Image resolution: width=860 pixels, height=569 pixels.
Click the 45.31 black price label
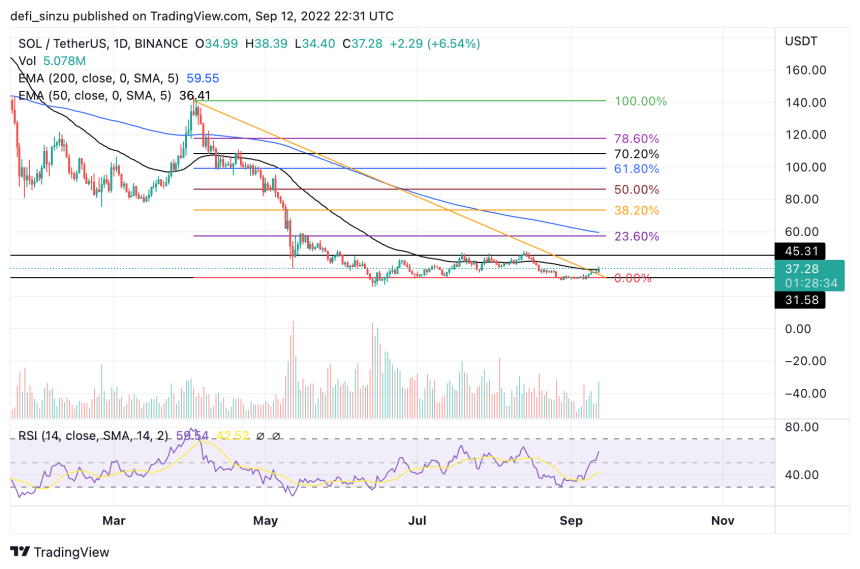pyautogui.click(x=800, y=251)
